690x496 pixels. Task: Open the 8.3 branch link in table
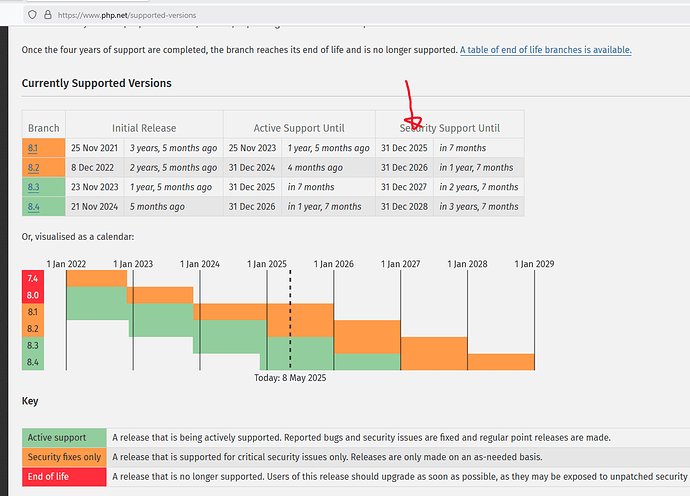[33, 187]
